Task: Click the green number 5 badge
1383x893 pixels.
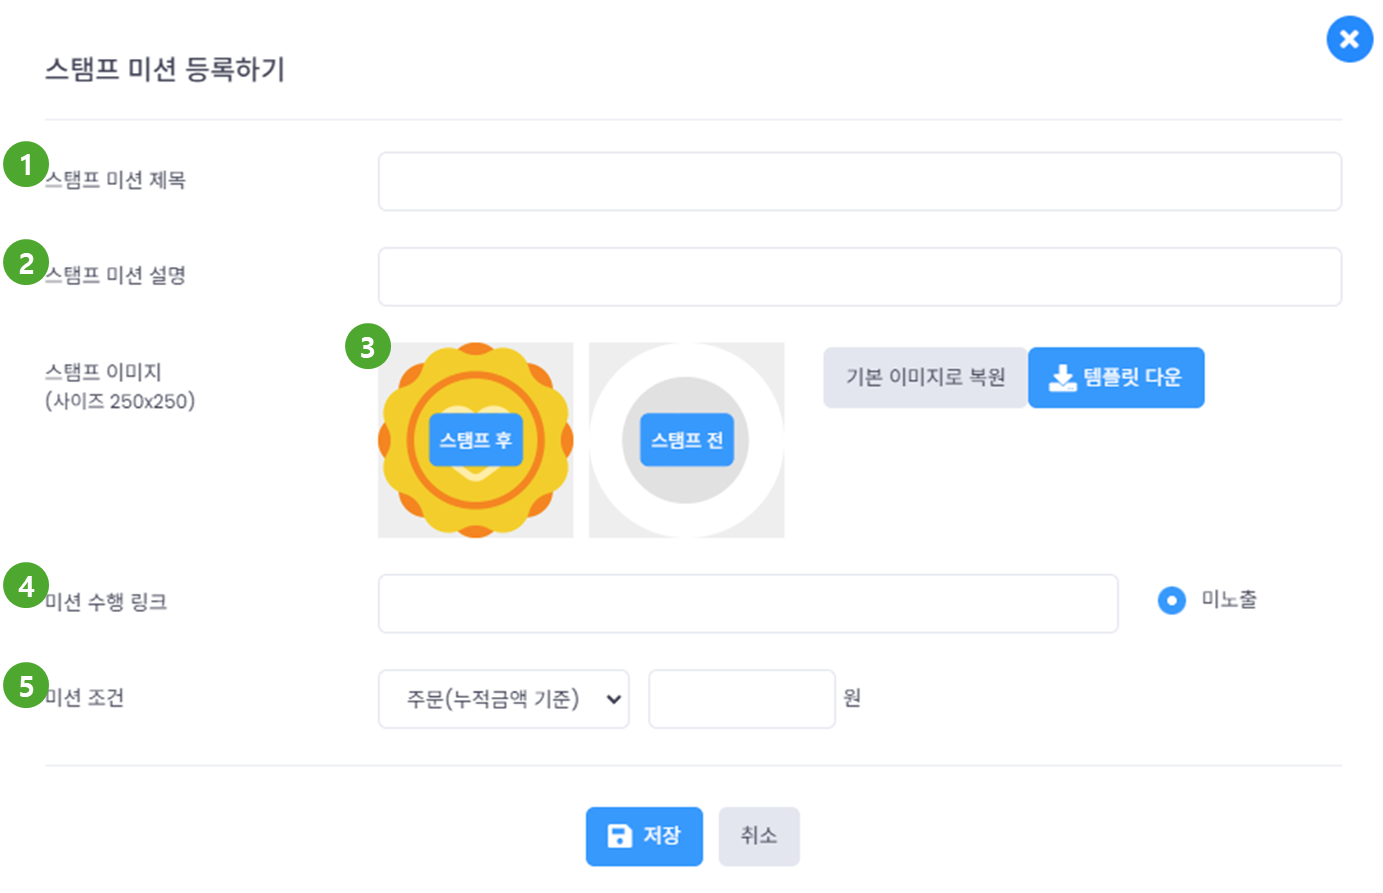Action: (26, 686)
